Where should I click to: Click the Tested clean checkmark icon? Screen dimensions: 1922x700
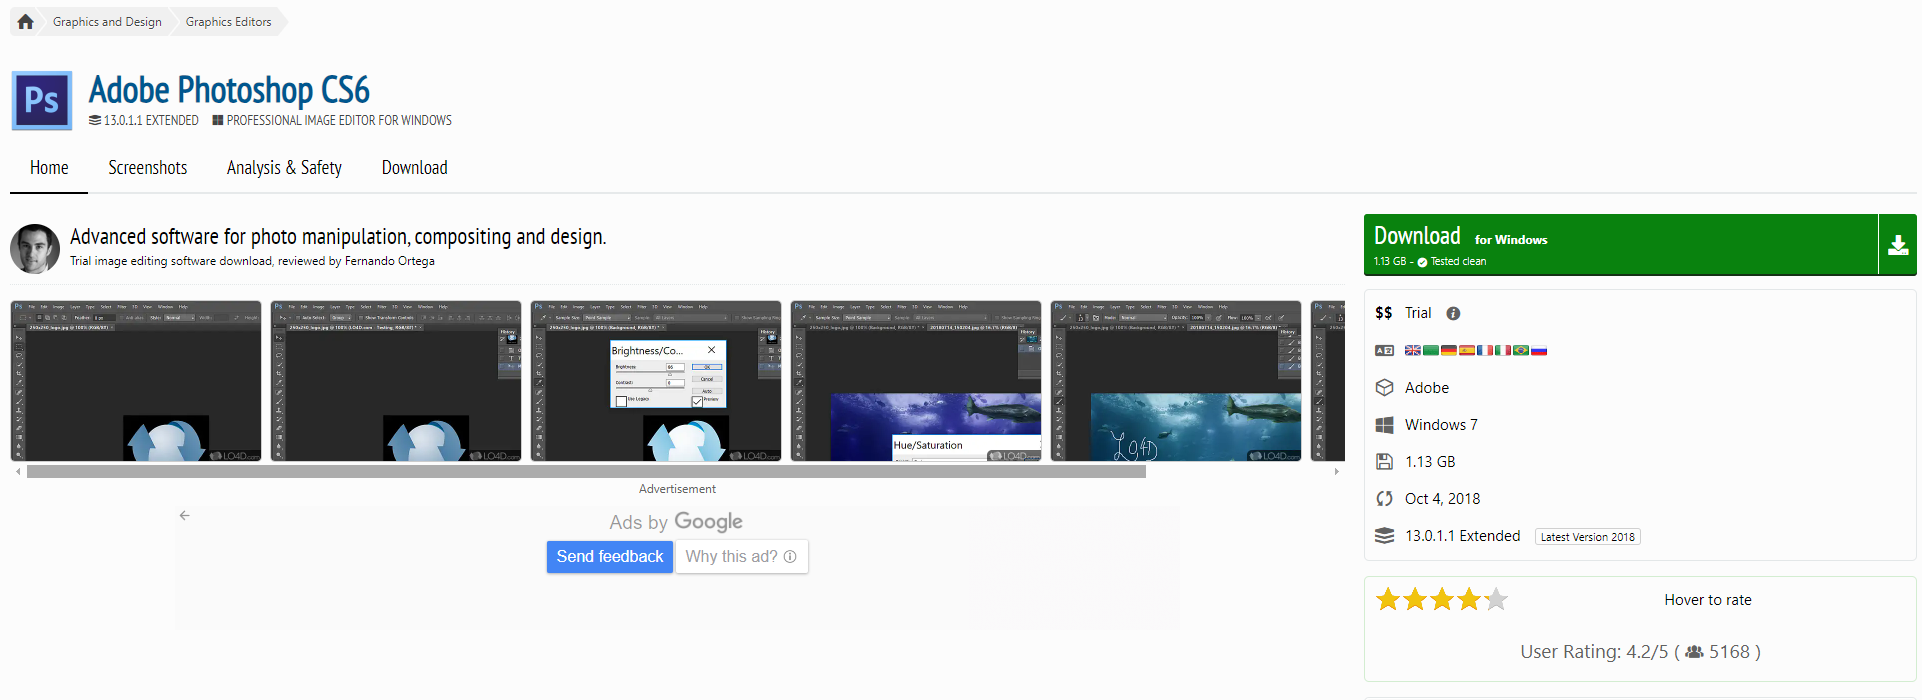click(x=1422, y=262)
